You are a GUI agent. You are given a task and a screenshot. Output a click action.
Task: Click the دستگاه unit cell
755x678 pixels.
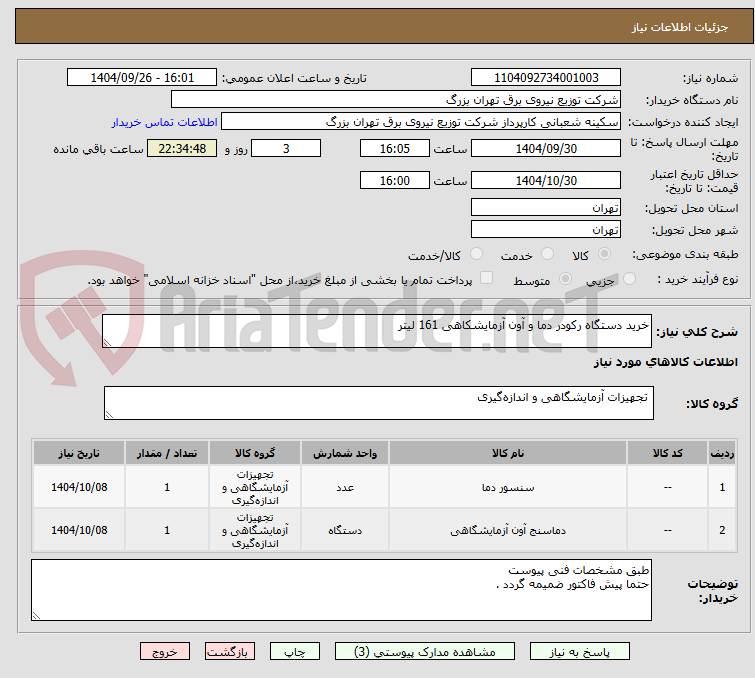(345, 530)
